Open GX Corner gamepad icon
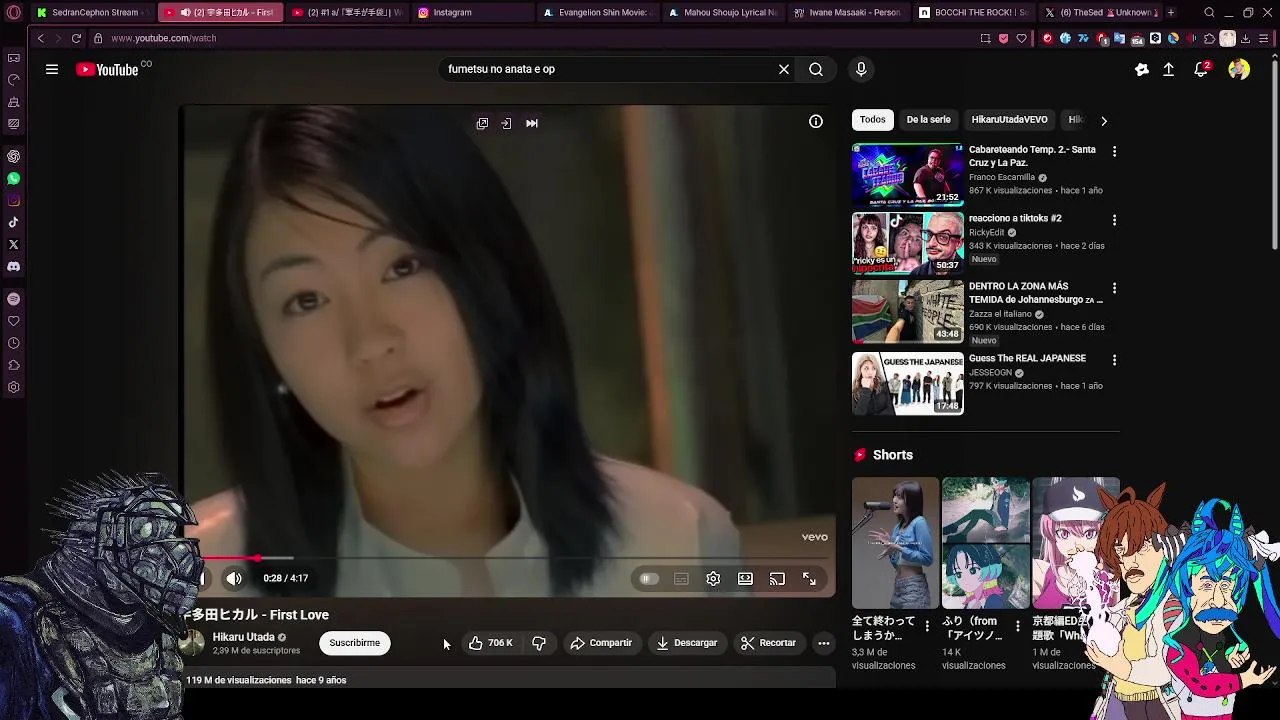Image resolution: width=1280 pixels, height=720 pixels. point(13,58)
